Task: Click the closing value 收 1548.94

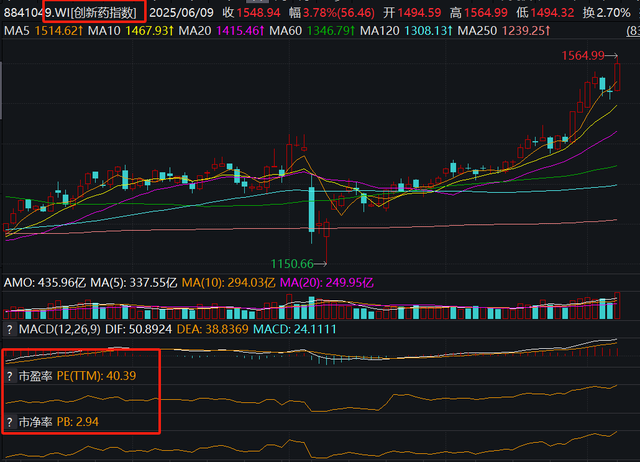Action: click(x=251, y=13)
